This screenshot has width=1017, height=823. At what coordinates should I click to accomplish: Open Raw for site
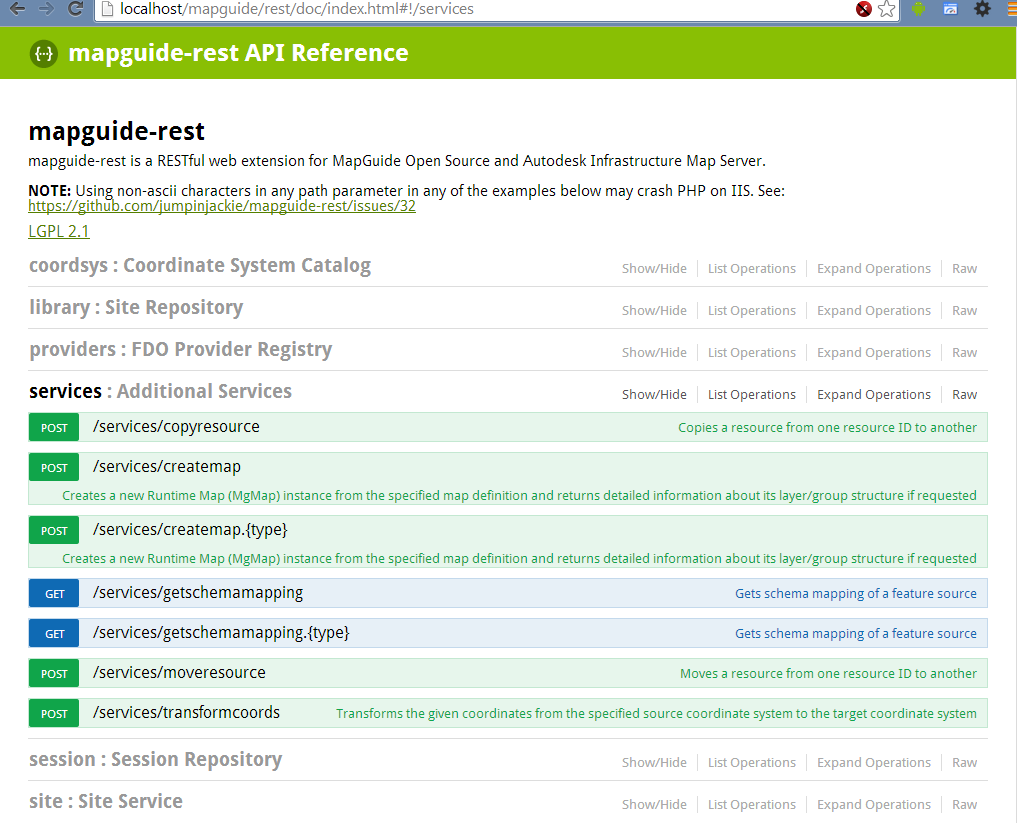pyautogui.click(x=964, y=805)
